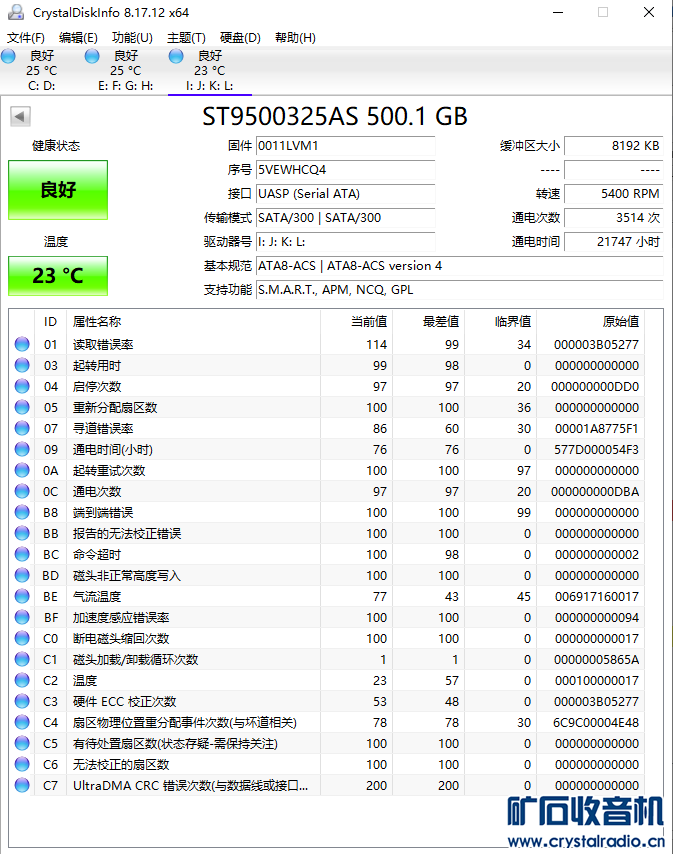
Task: Select the 读取错误率 attribute name
Action: click(103, 345)
